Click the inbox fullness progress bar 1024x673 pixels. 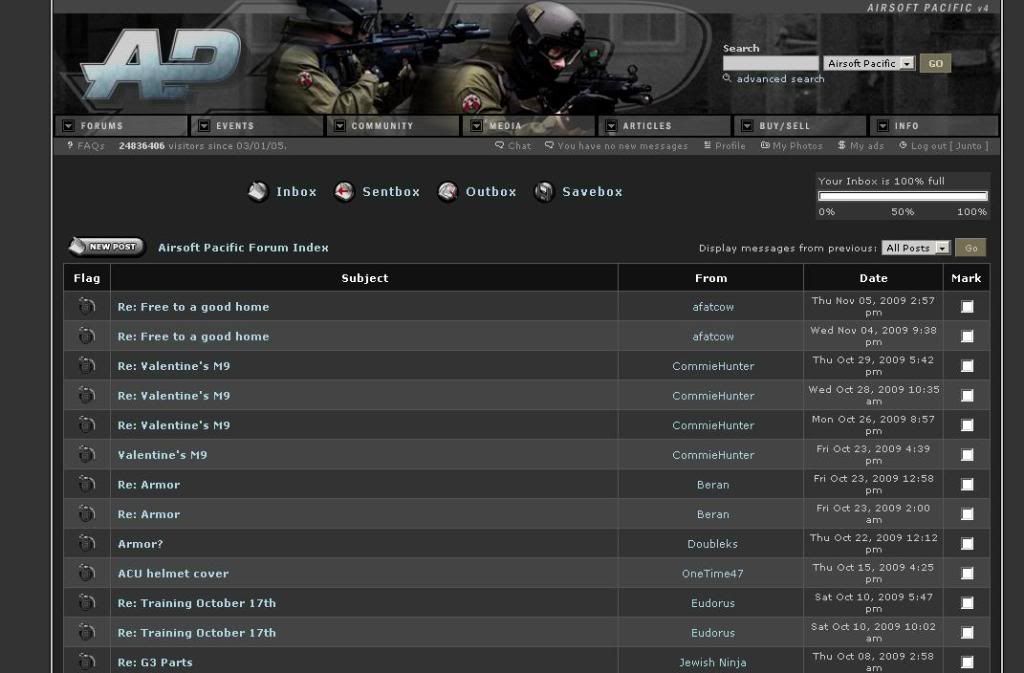(903, 196)
